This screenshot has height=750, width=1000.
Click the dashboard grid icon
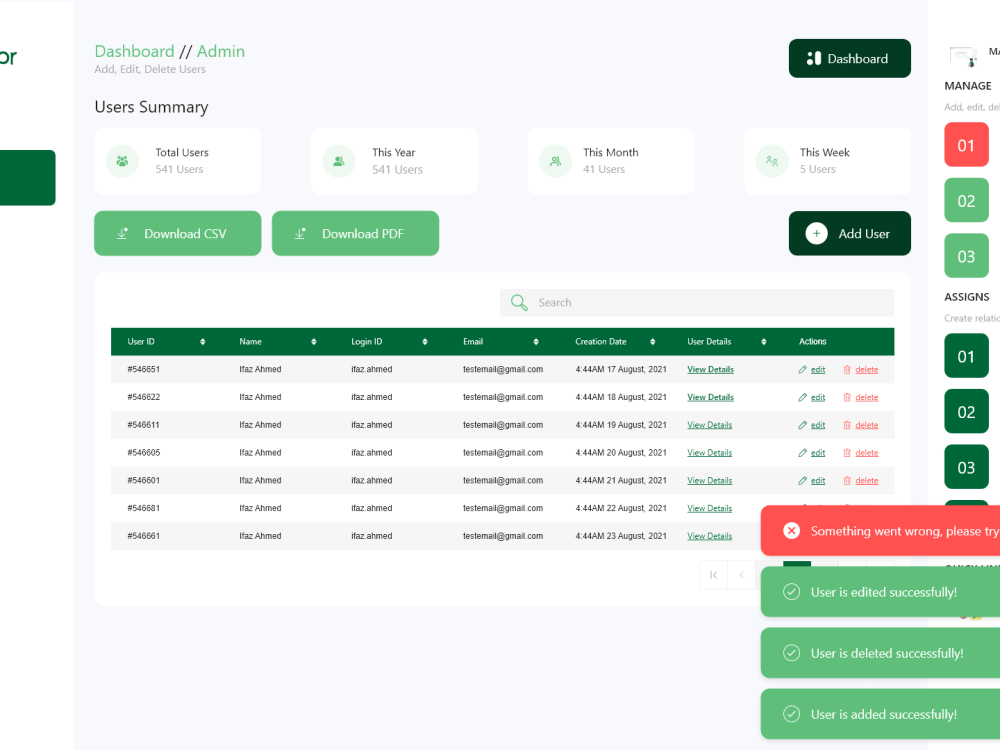(816, 58)
